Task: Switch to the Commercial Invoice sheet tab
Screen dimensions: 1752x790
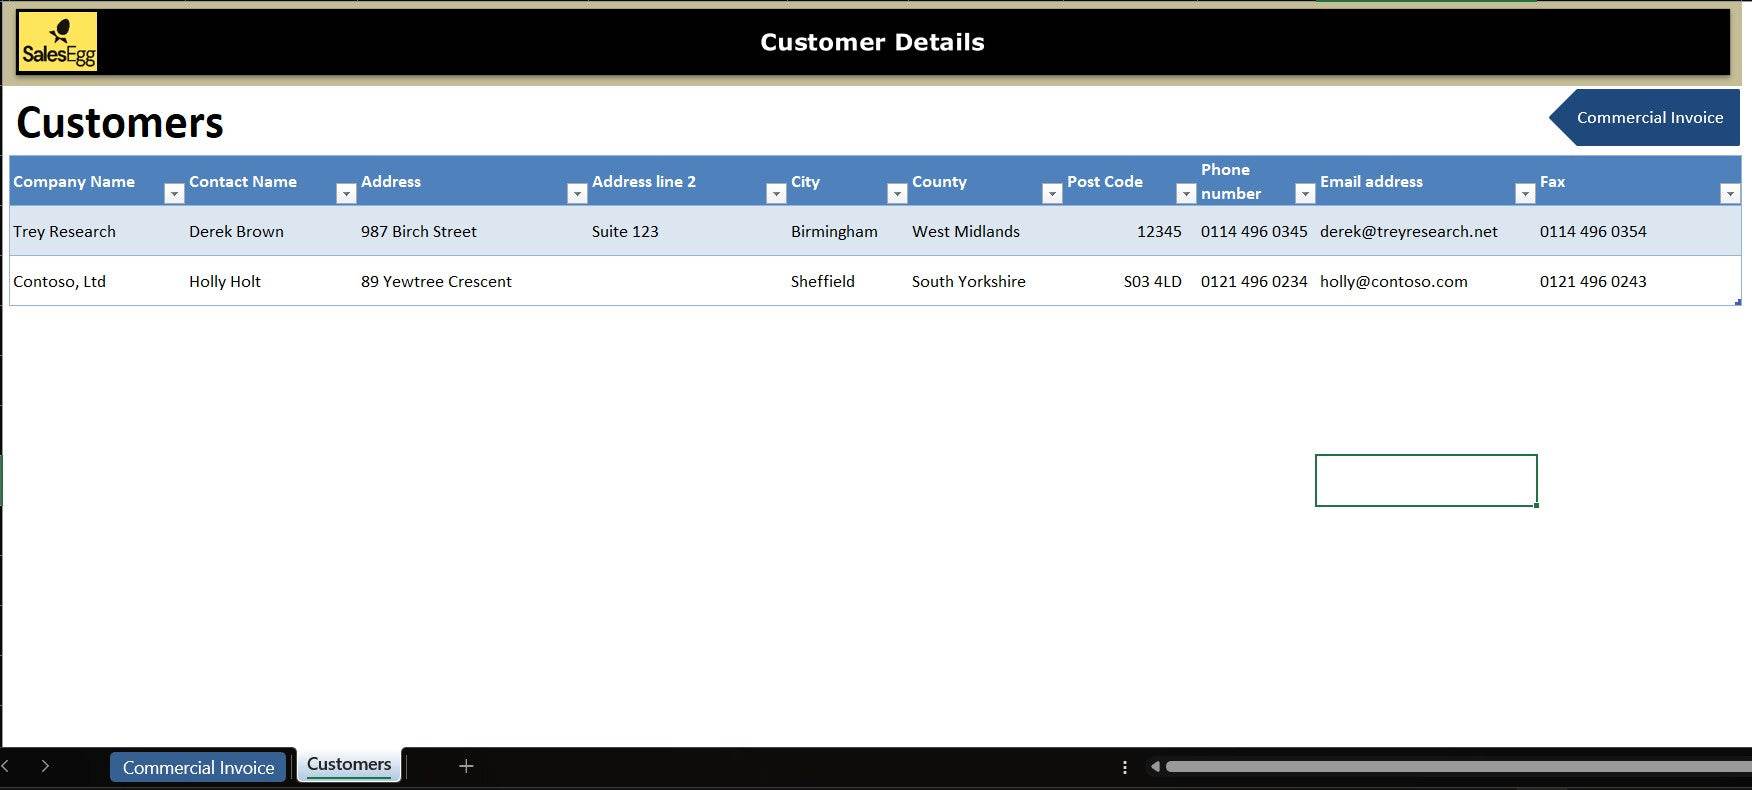Action: [198, 767]
